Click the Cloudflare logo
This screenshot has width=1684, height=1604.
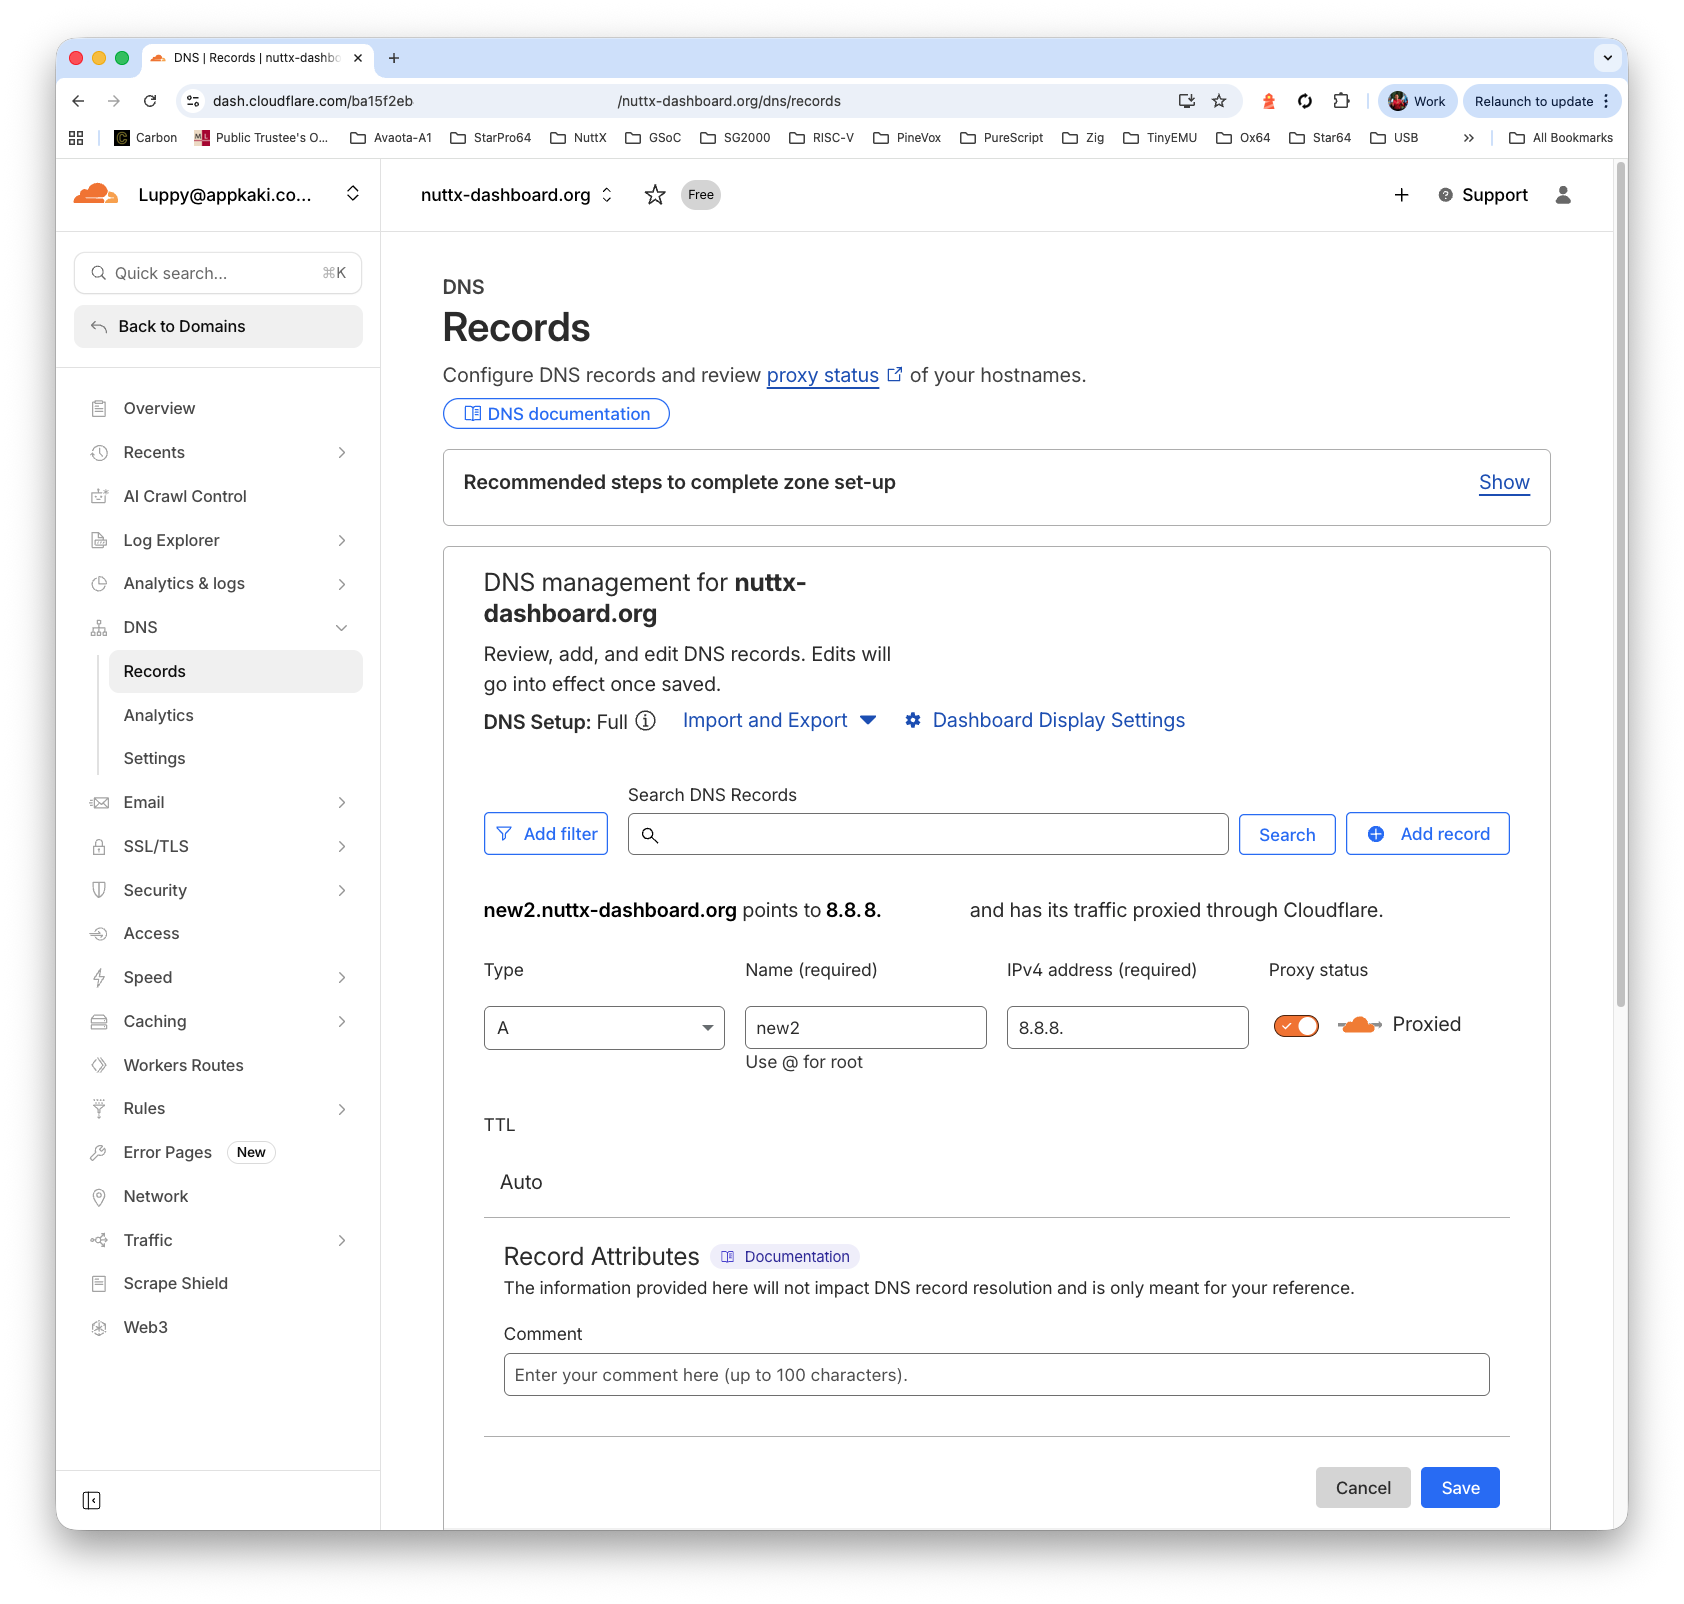96,194
